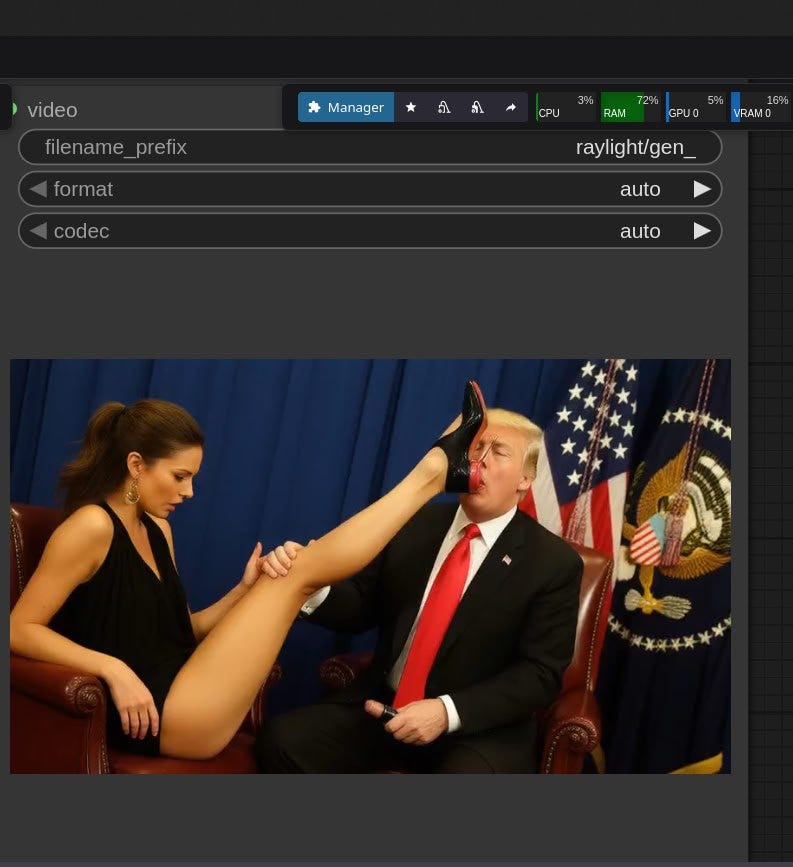This screenshot has width=793, height=867.
Task: Click the VRAM 0 usage monitor
Action: click(x=761, y=107)
